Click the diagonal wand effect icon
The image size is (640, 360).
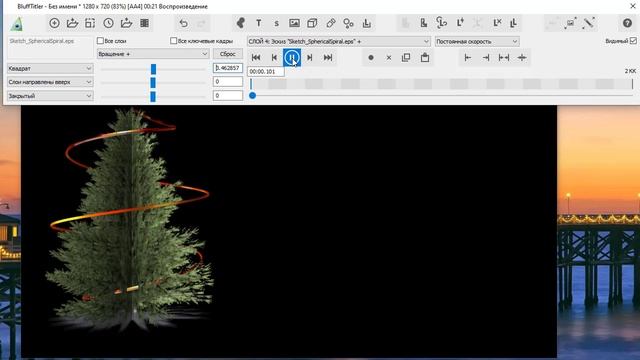pyautogui.click(x=588, y=23)
